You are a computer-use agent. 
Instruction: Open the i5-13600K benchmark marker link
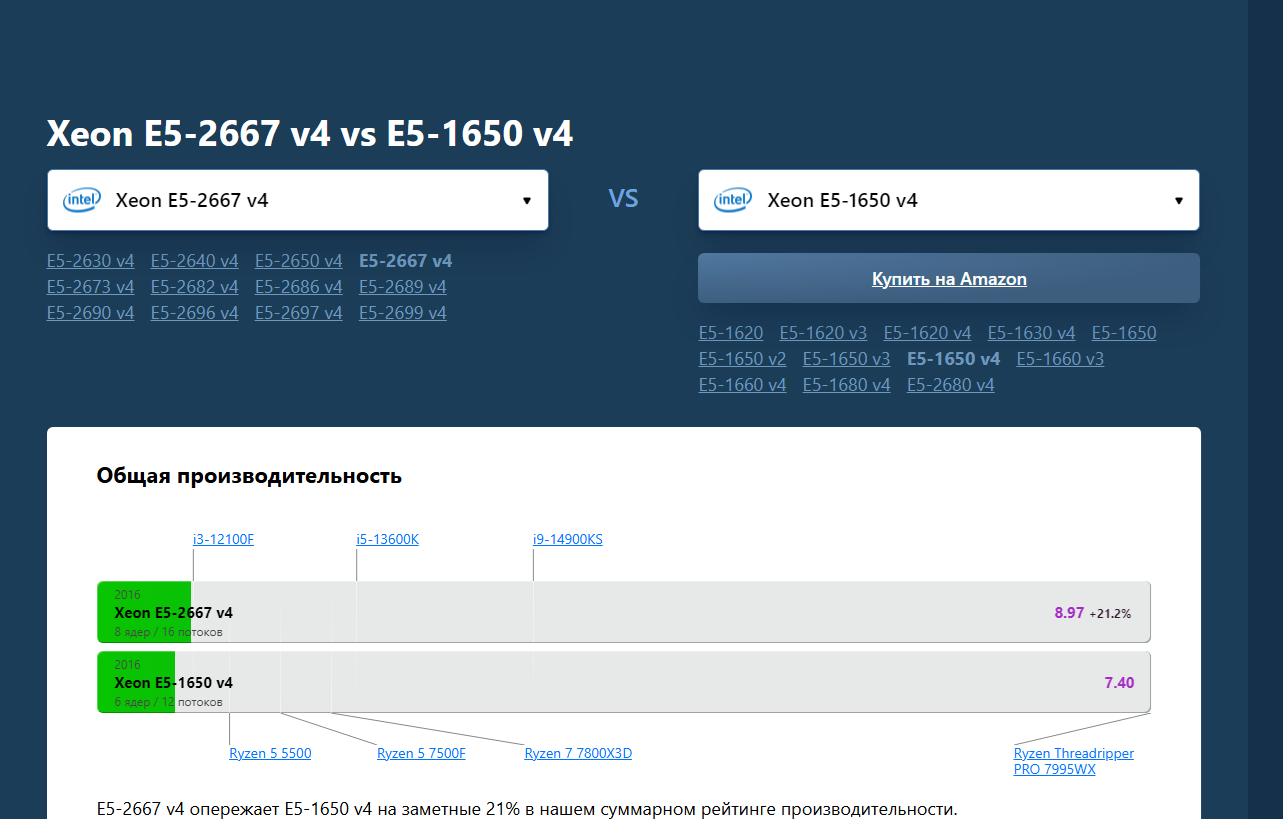click(387, 540)
